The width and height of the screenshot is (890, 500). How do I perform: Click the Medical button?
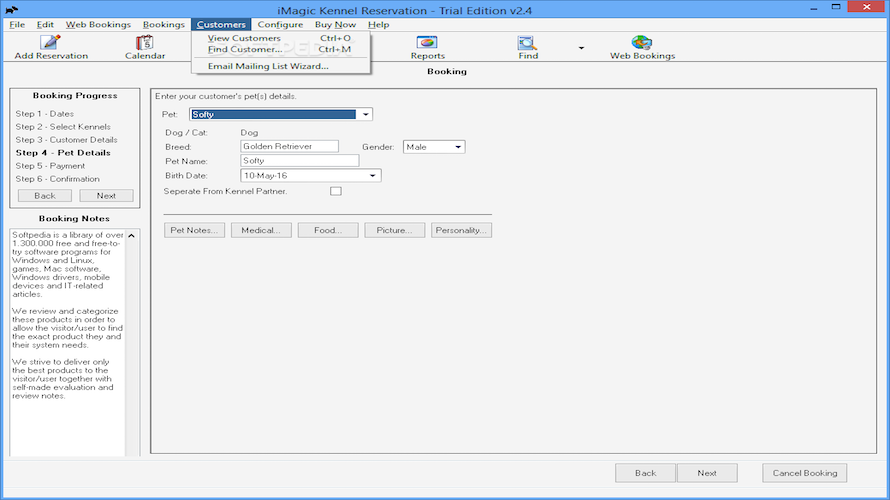pyautogui.click(x=261, y=230)
